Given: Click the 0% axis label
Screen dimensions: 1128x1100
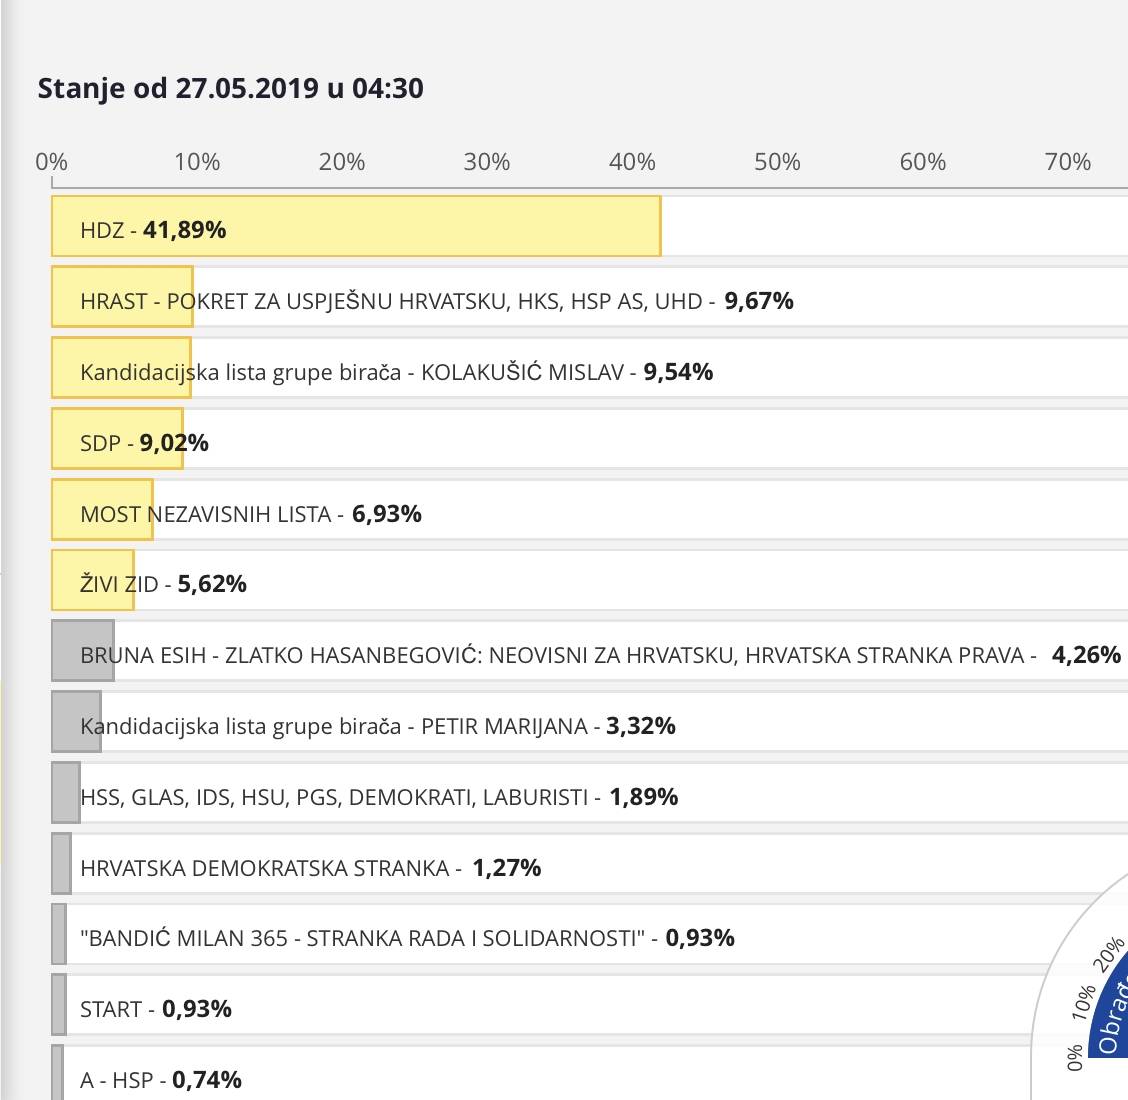Looking at the screenshot, I should click(x=51, y=162).
